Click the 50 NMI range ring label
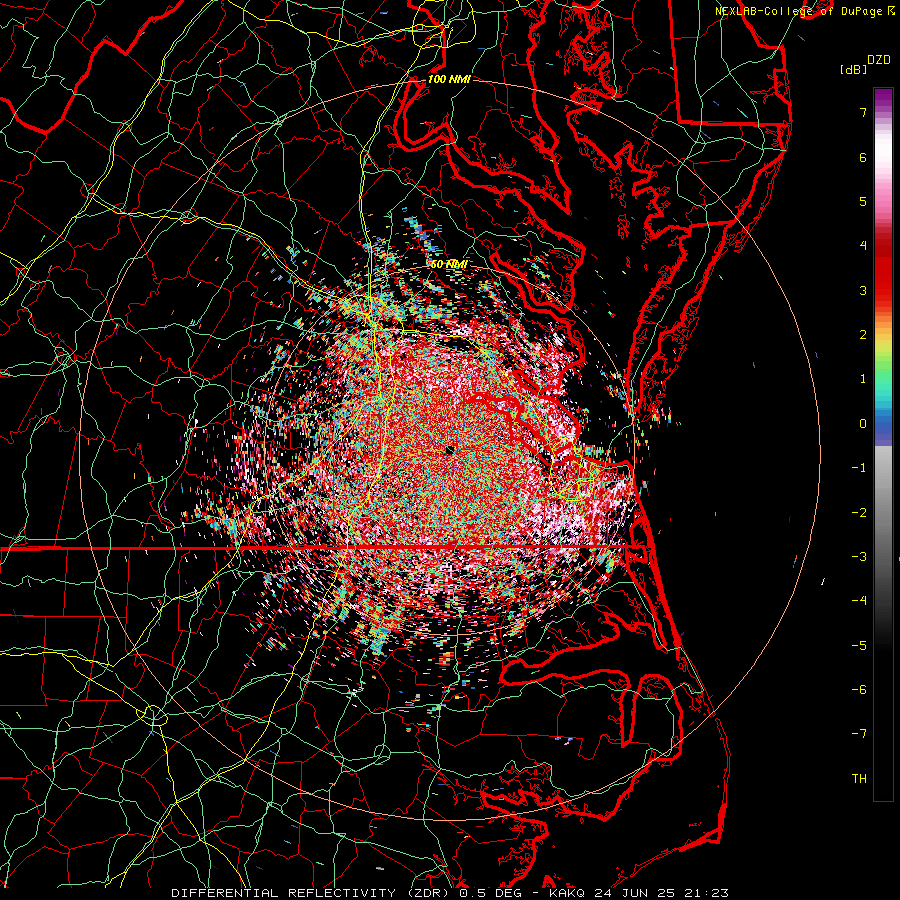900x900 pixels. [x=449, y=264]
